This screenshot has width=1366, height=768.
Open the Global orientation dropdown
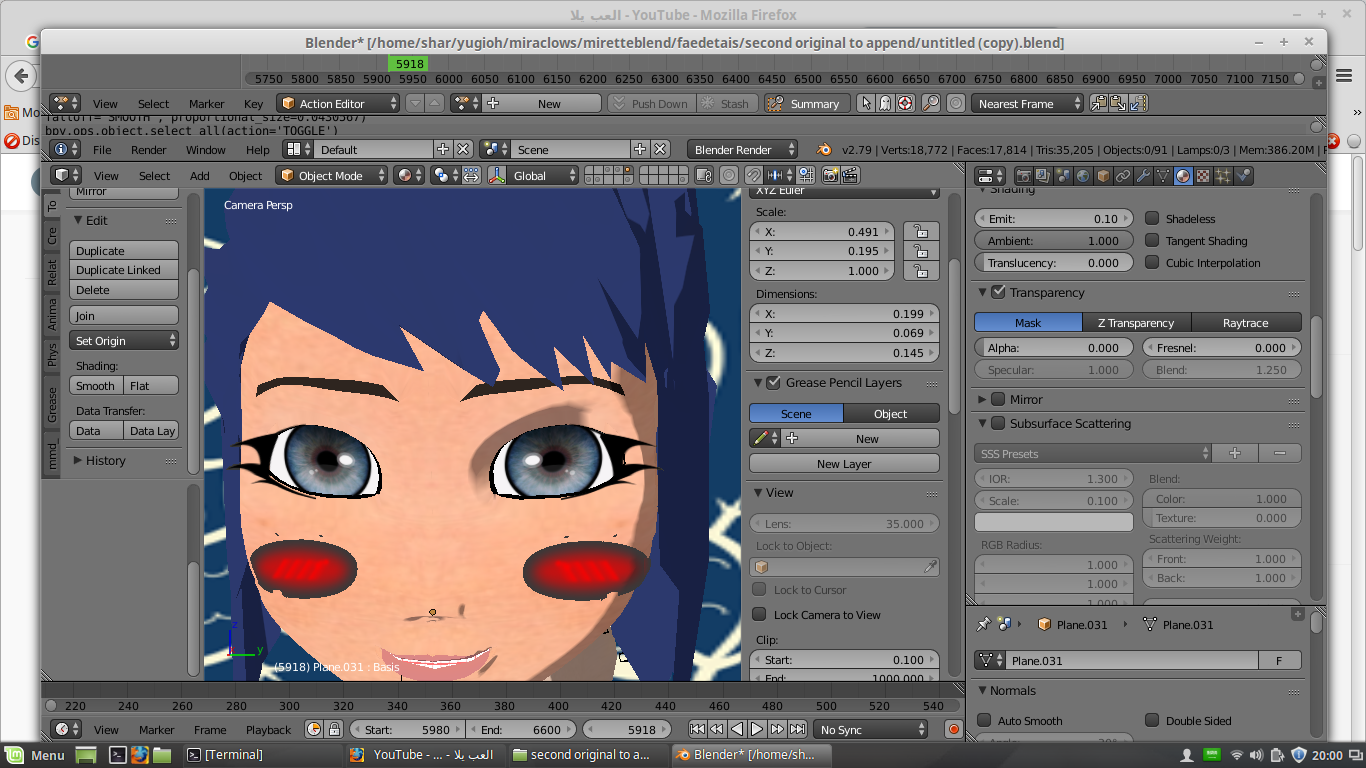[x=534, y=176]
